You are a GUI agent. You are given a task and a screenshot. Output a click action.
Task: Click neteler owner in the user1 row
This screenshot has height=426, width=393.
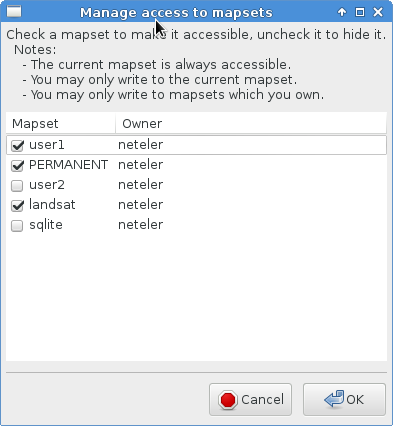[140, 145]
